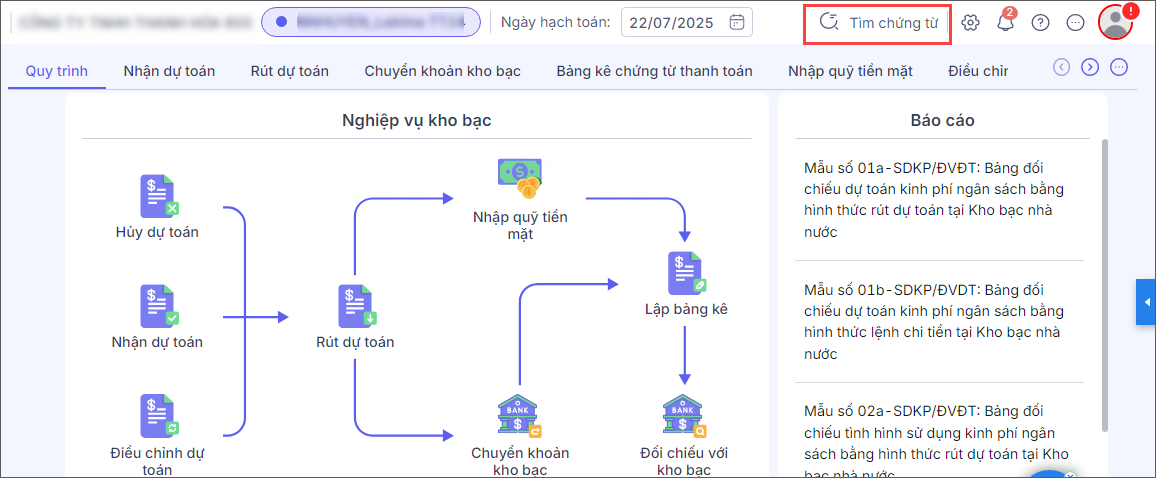Switch to the Quy trình tab
Viewport: 1156px width, 478px height.
click(57, 72)
